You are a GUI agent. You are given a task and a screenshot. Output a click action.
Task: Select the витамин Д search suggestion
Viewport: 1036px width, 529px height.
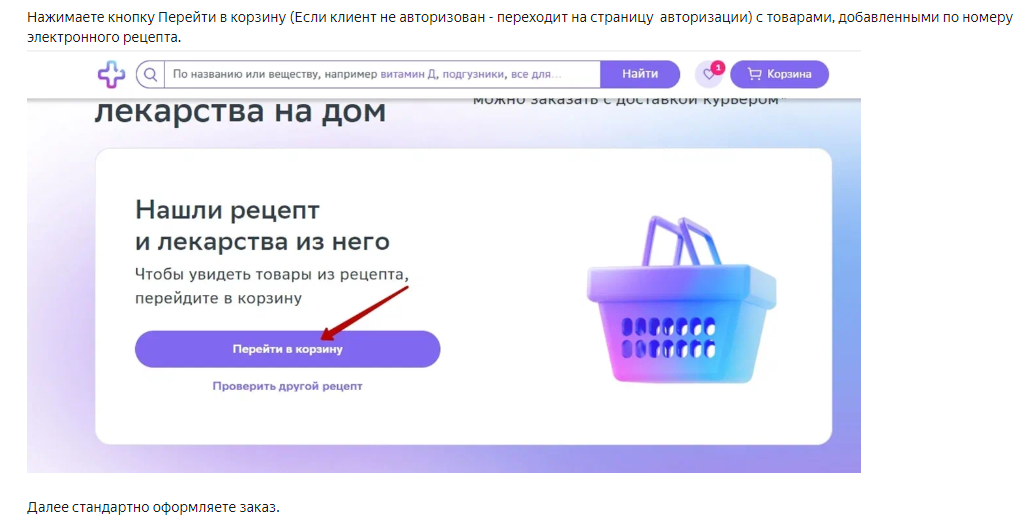point(409,75)
